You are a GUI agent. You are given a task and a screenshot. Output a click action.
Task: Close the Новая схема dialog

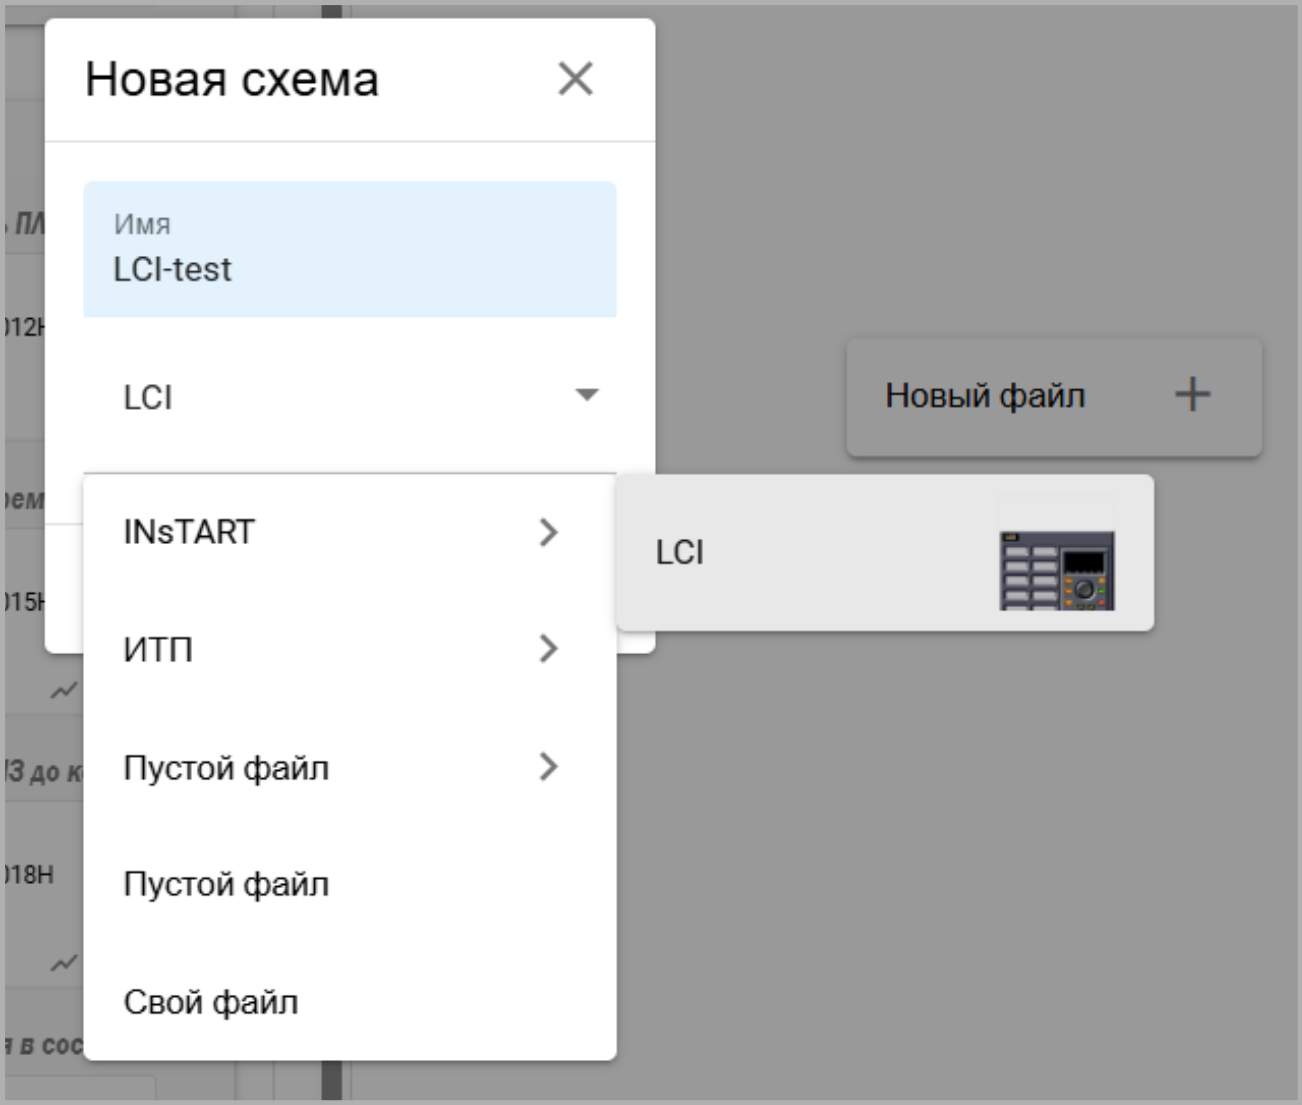pyautogui.click(x=575, y=79)
